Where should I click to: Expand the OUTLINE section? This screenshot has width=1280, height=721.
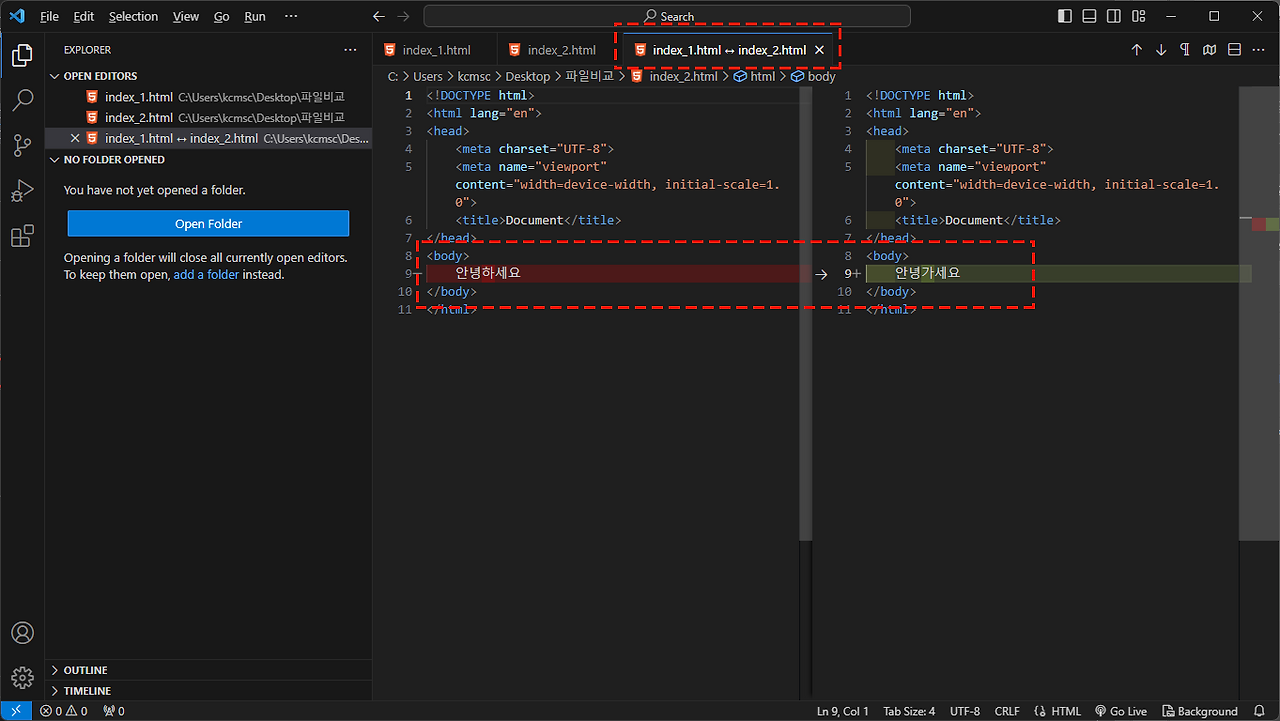pos(84,669)
